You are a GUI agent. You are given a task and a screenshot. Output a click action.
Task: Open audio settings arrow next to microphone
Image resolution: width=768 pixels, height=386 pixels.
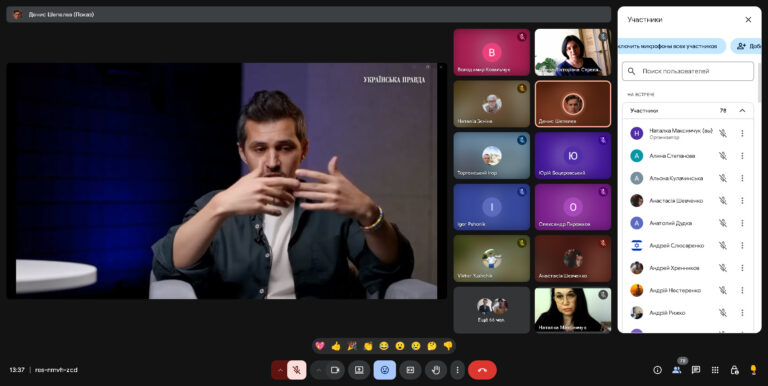click(x=280, y=370)
